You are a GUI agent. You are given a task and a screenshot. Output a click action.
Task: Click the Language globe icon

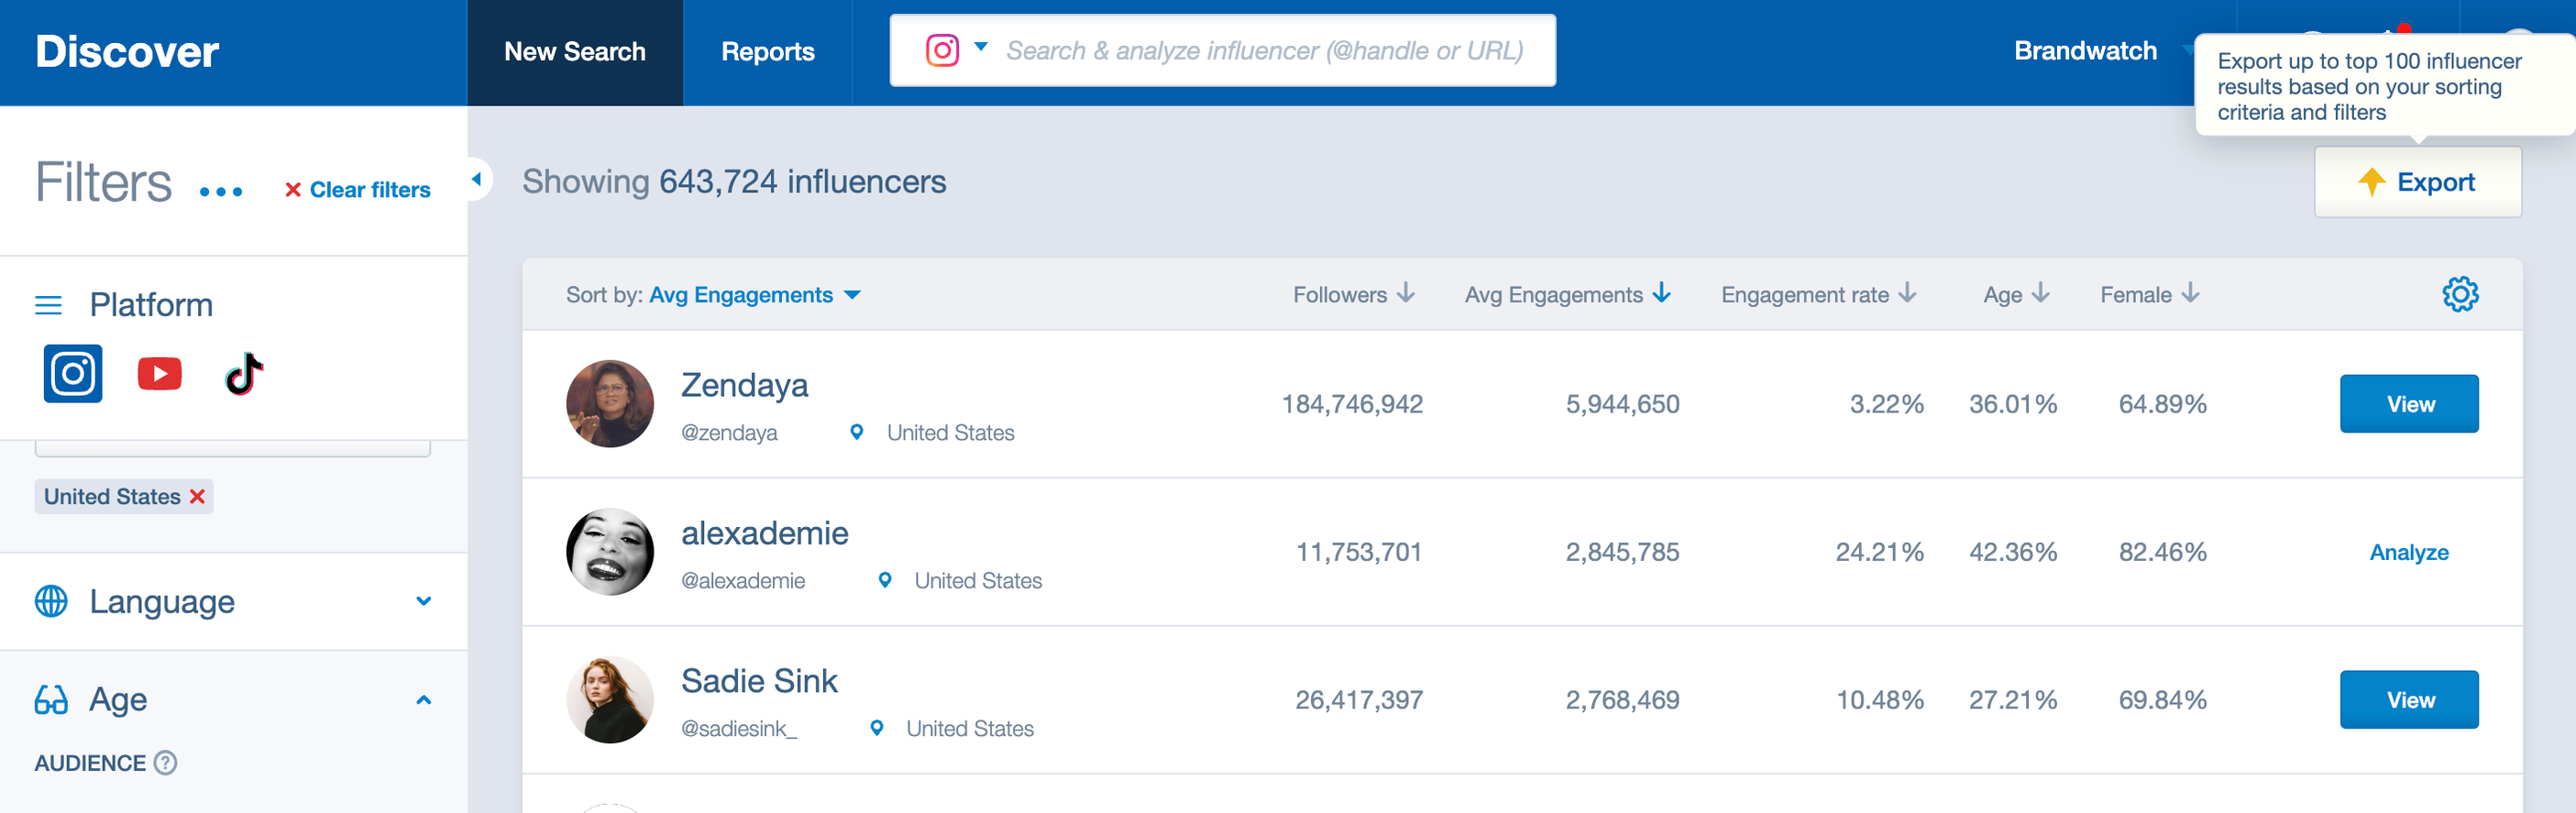51,601
